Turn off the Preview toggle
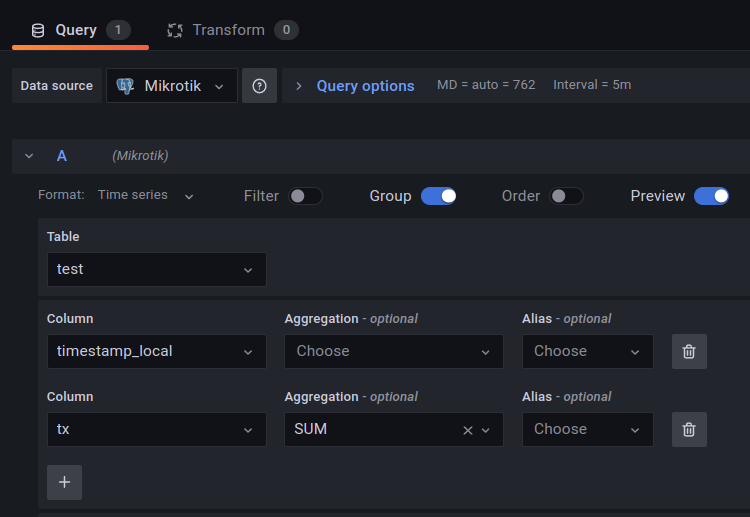Screen dimensions: 750x517 (x=711, y=196)
